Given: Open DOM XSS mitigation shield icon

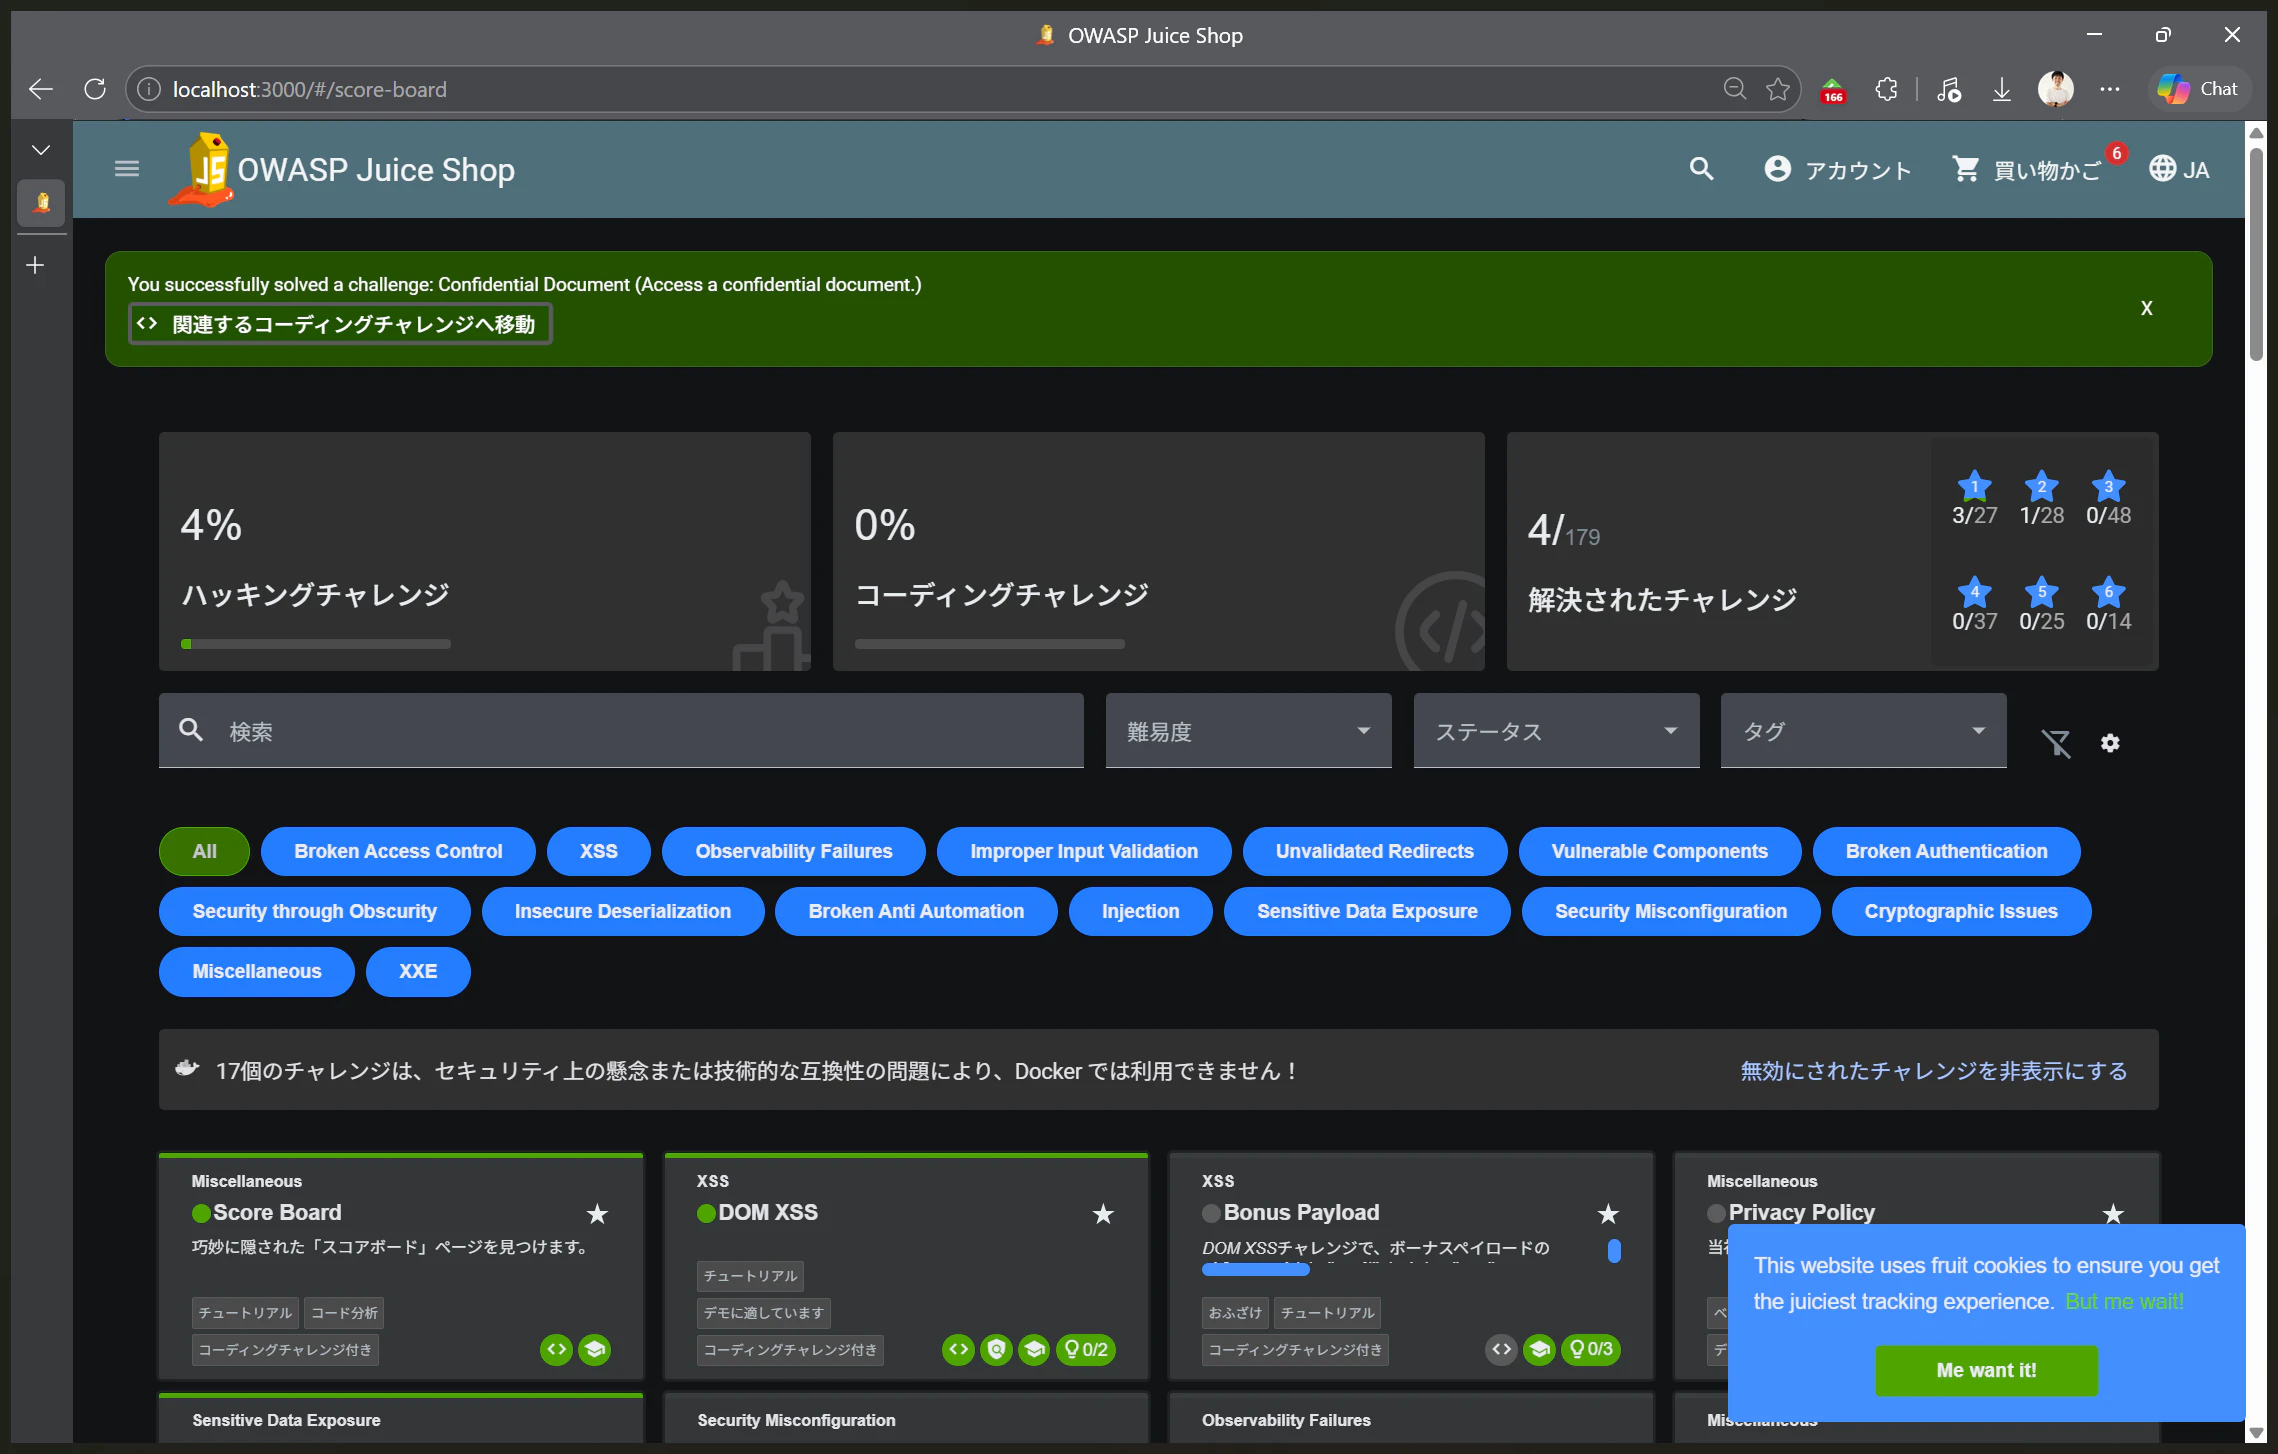Looking at the screenshot, I should pos(997,1349).
